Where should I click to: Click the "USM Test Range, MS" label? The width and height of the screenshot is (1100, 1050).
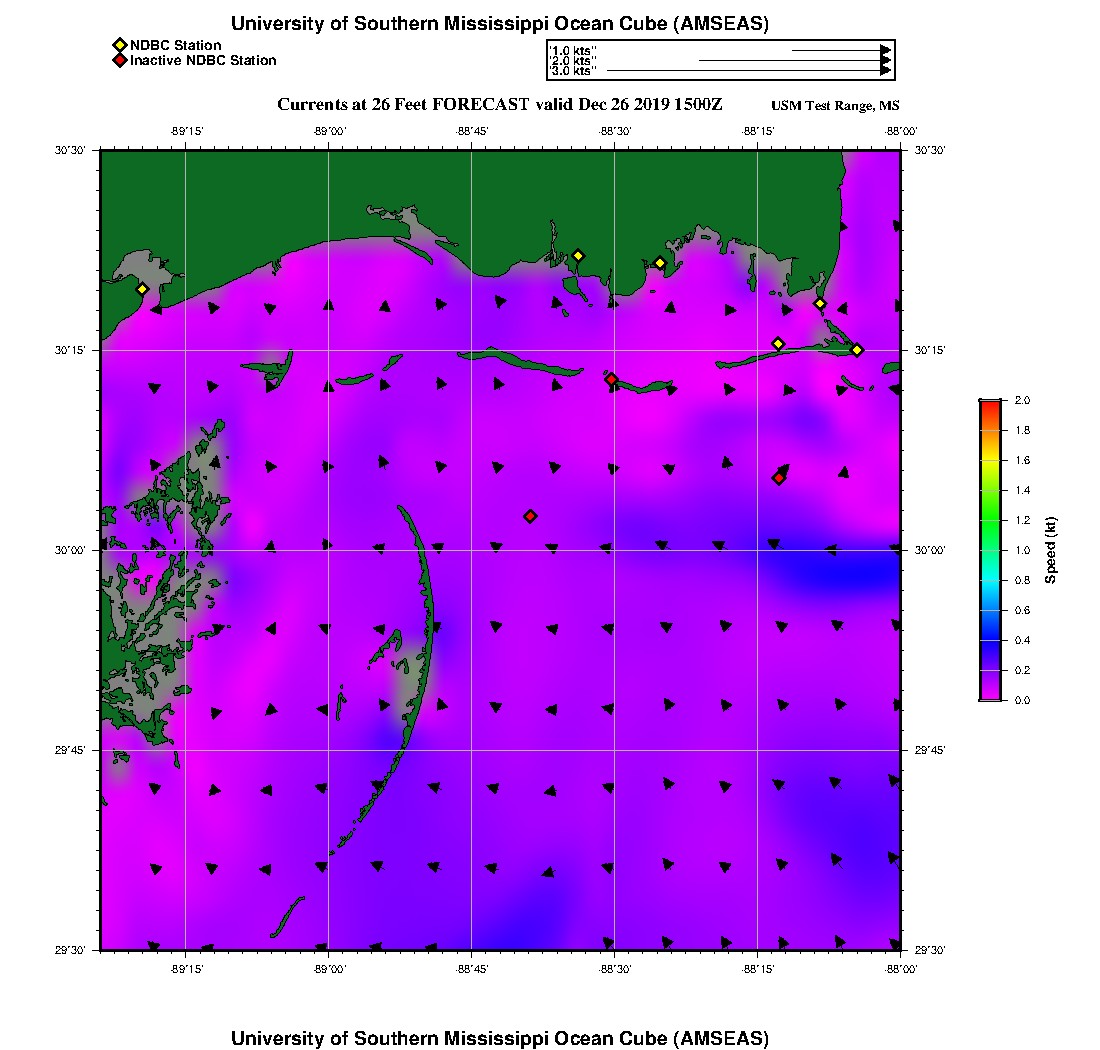click(835, 106)
